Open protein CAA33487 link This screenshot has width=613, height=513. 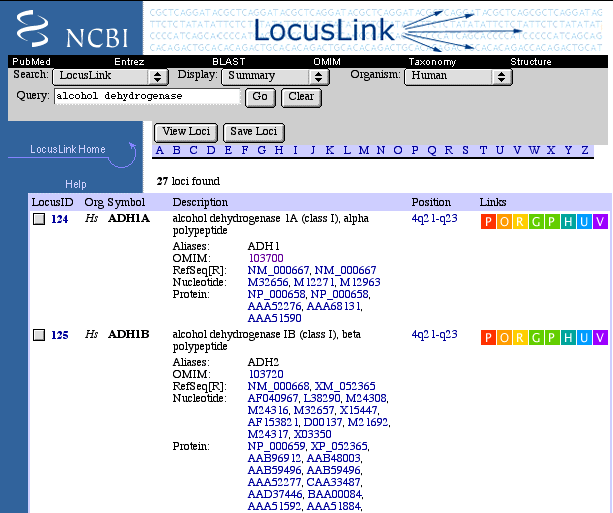(333, 482)
